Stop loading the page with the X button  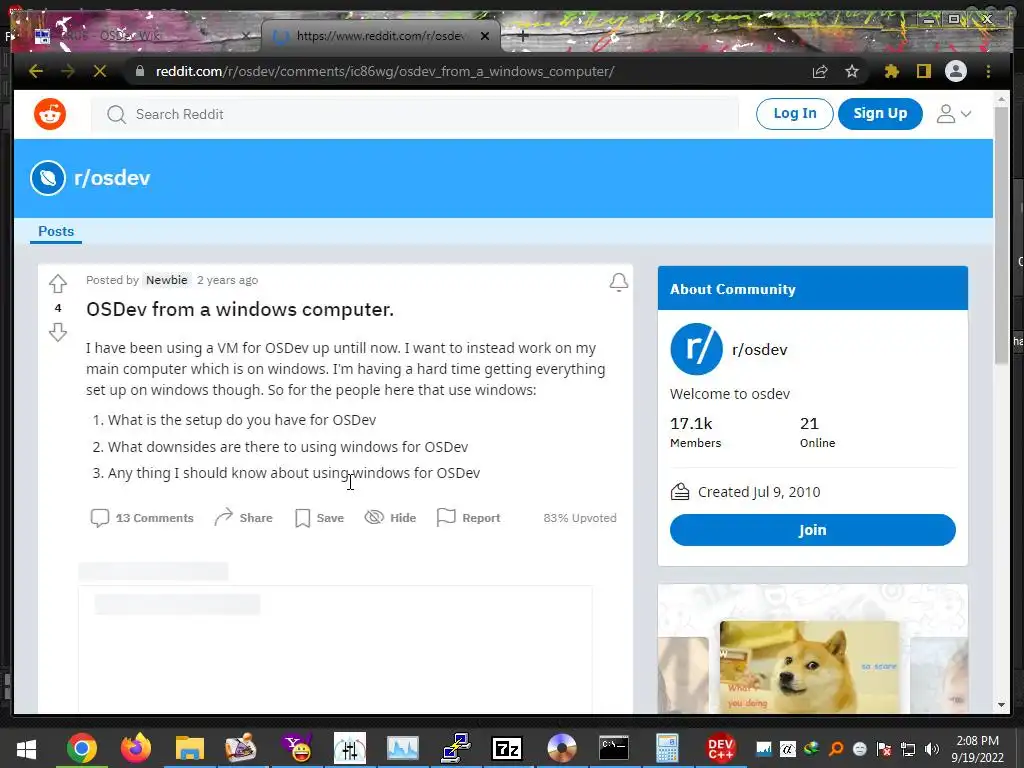pyautogui.click(x=100, y=71)
